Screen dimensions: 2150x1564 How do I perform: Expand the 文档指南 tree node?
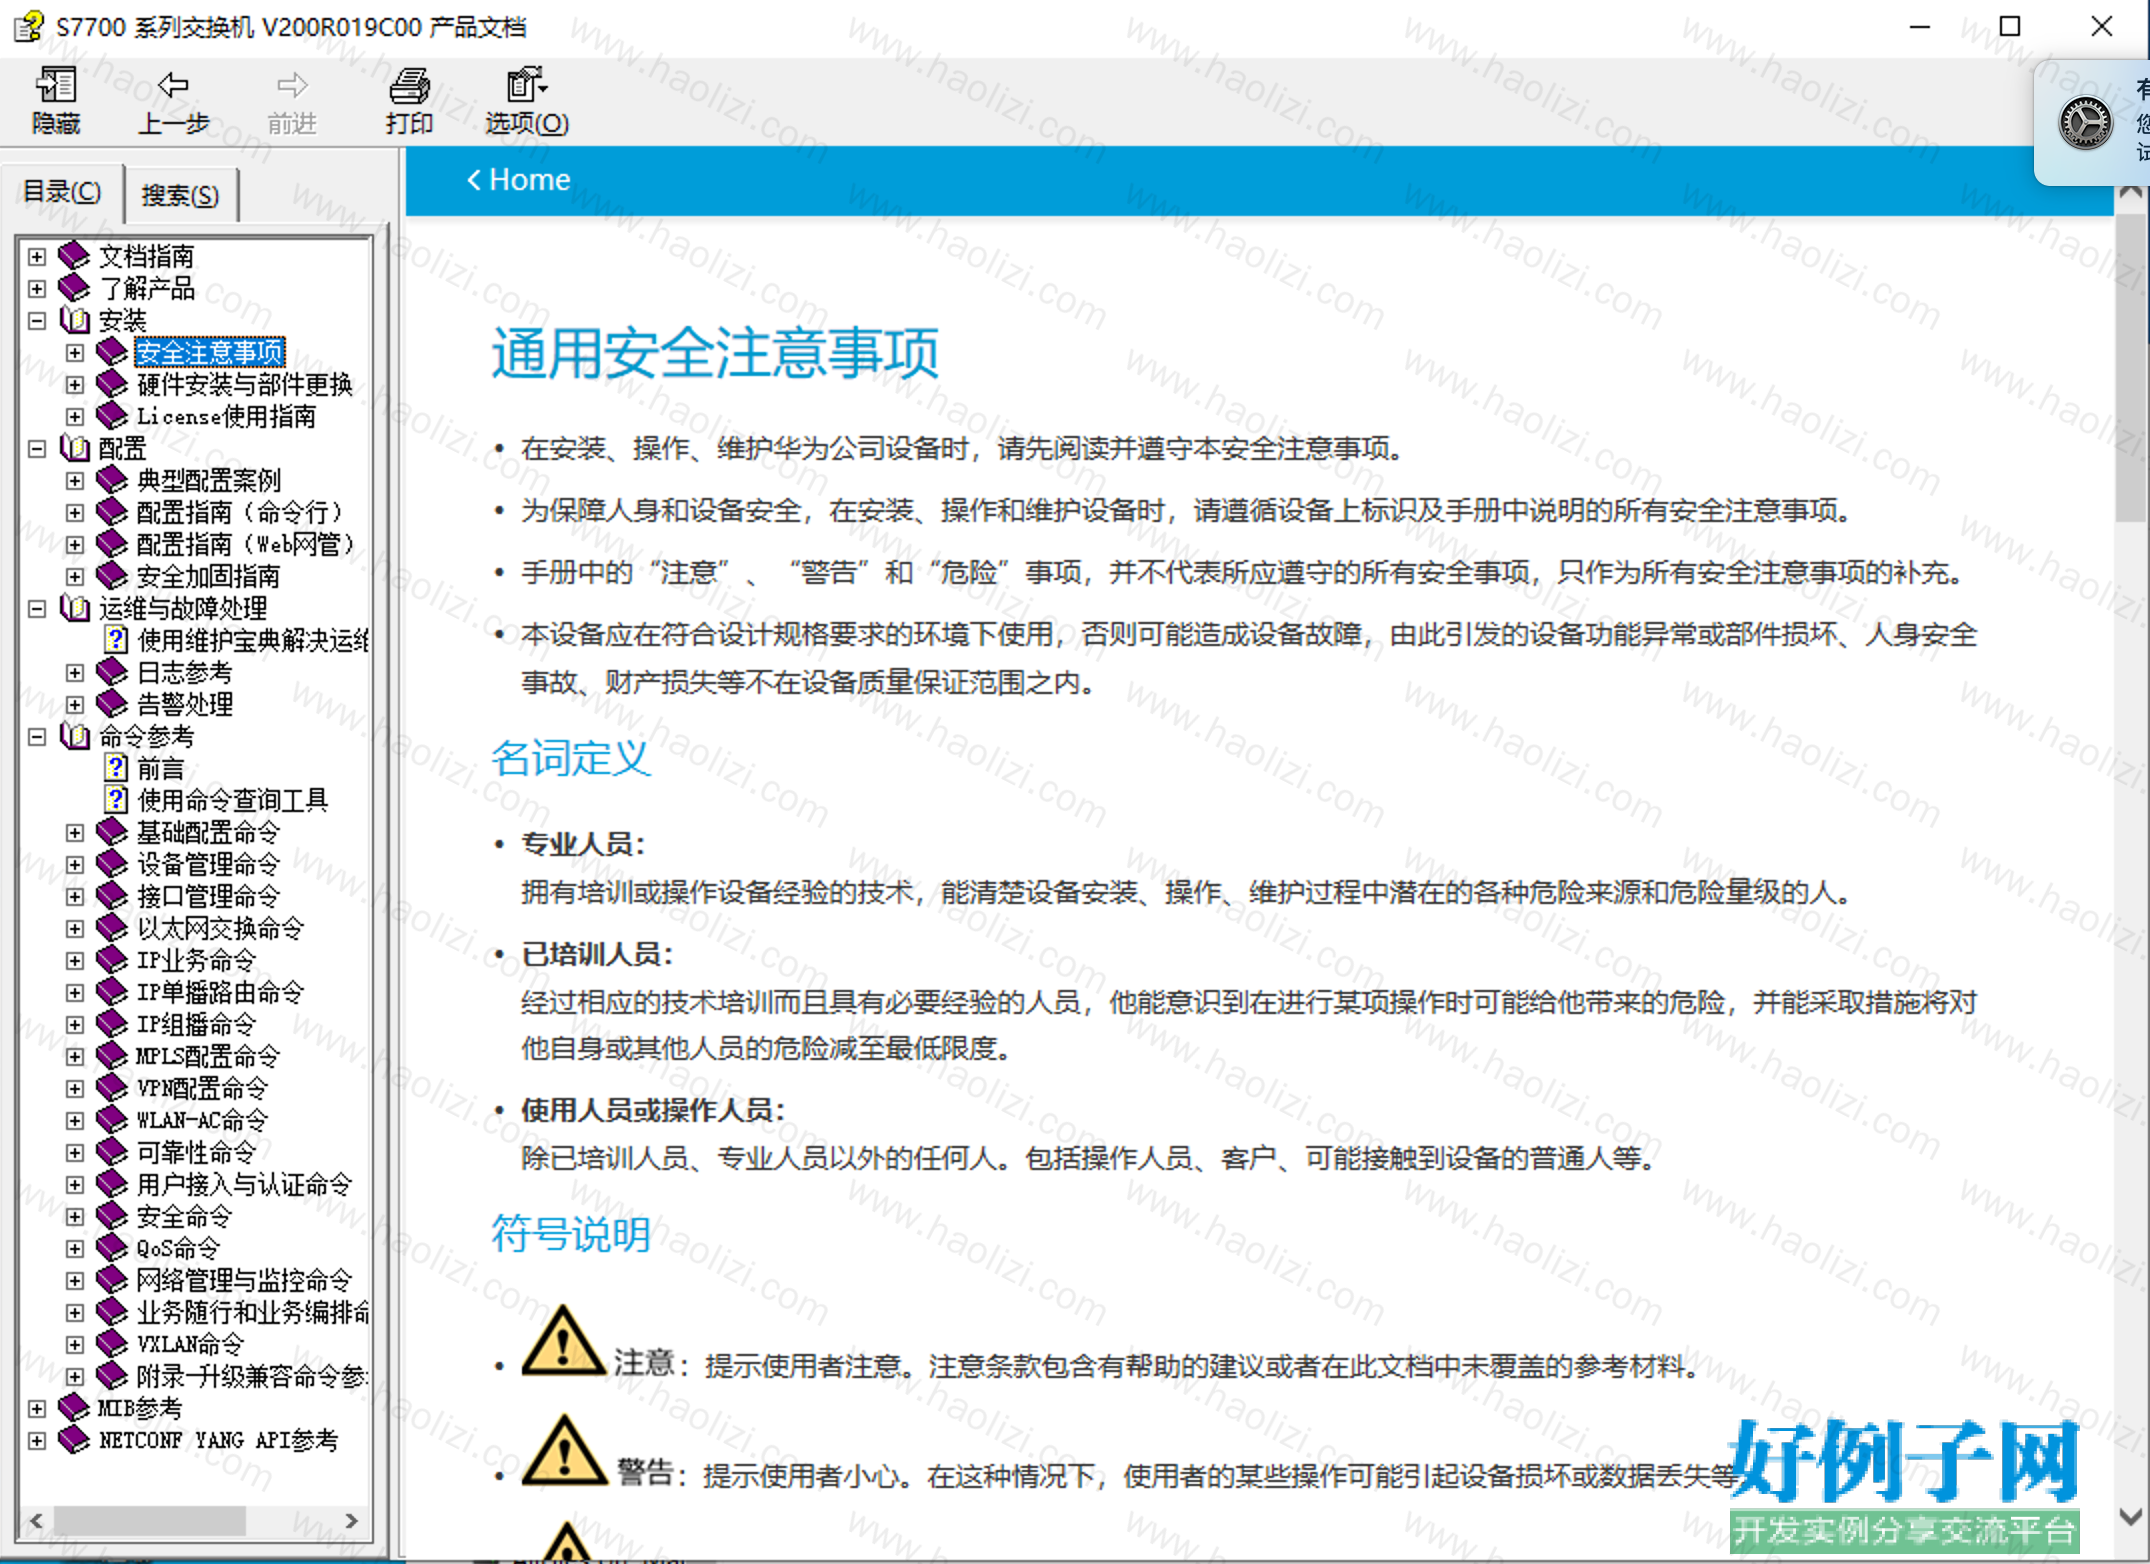(x=37, y=257)
